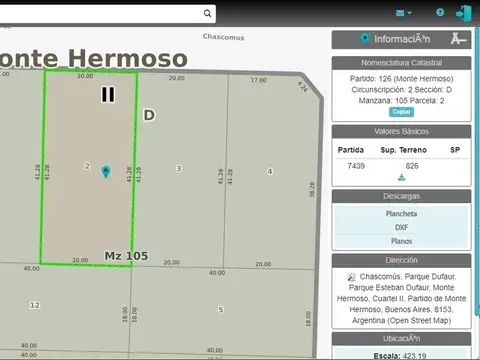Open the Planos download link
The image size is (480, 360).
401,241
